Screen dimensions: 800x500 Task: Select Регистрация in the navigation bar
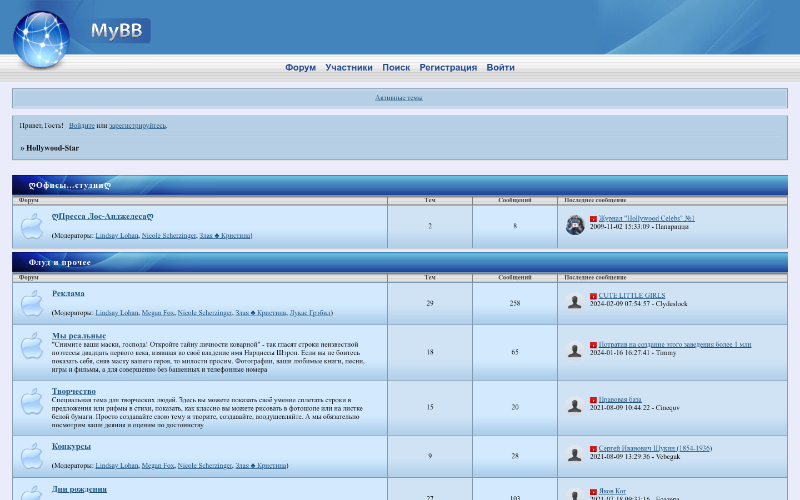click(x=448, y=68)
